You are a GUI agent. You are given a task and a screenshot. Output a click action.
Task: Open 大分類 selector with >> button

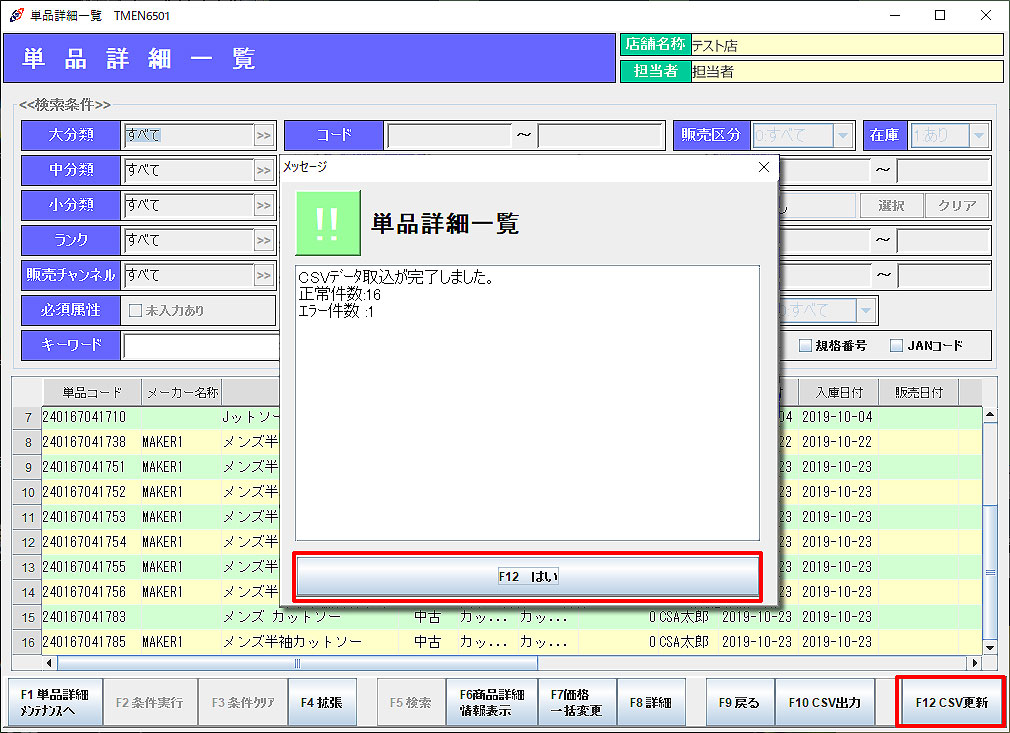click(264, 136)
